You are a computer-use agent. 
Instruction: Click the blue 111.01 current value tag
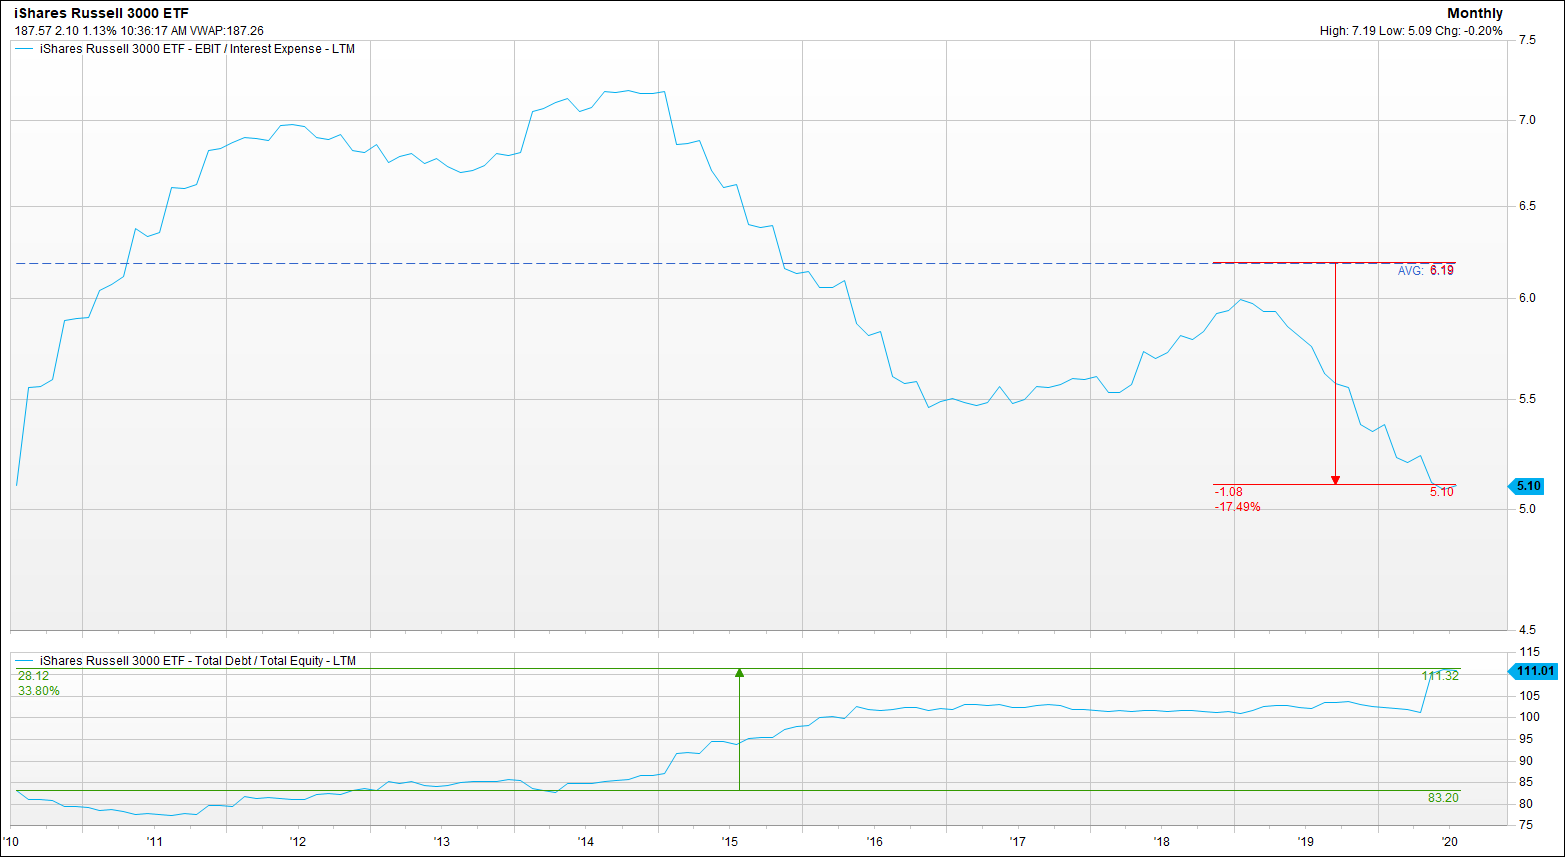click(x=1532, y=670)
